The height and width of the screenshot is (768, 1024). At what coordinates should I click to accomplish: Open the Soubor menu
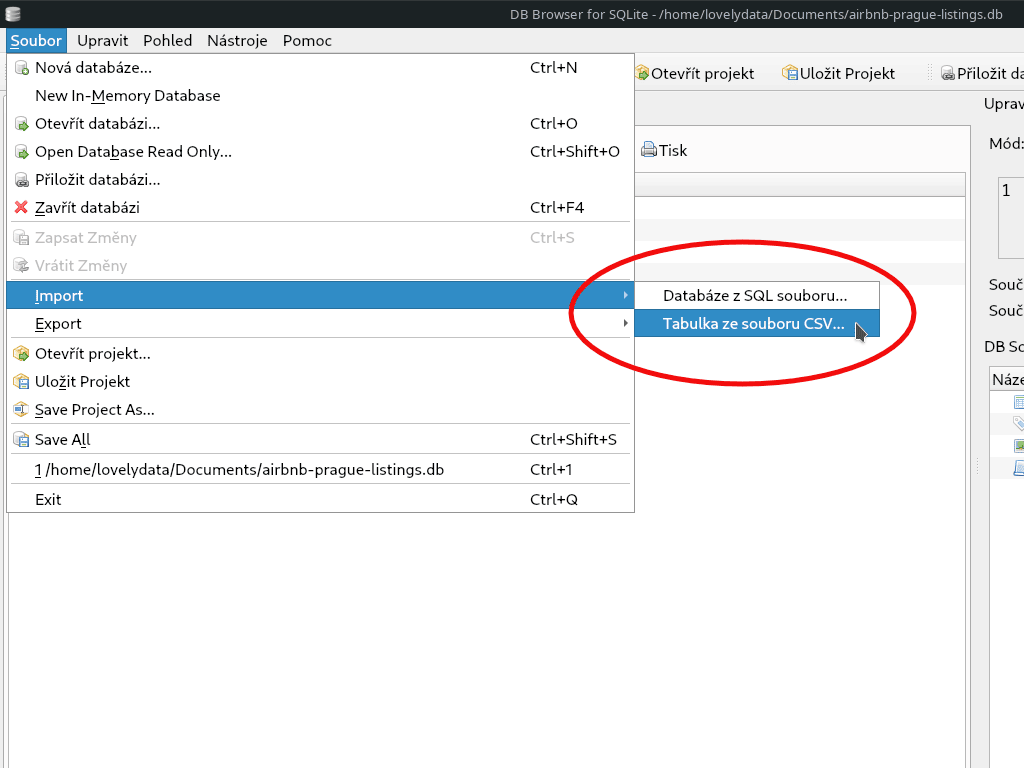coord(36,40)
